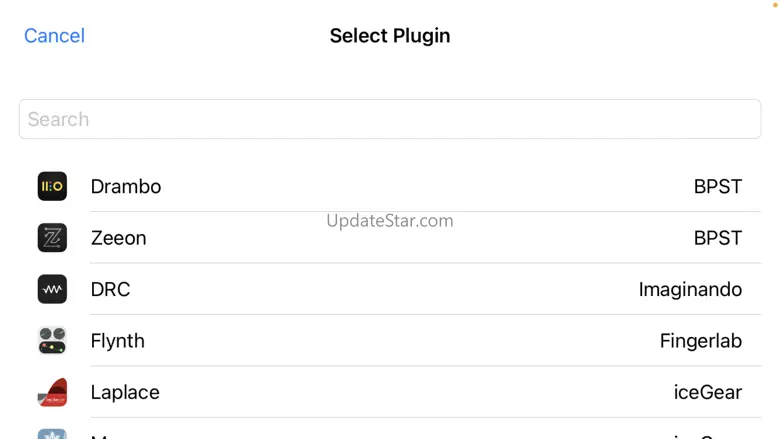The height and width of the screenshot is (439, 780).
Task: Tap the DRC waveform icon
Action: pos(52,289)
